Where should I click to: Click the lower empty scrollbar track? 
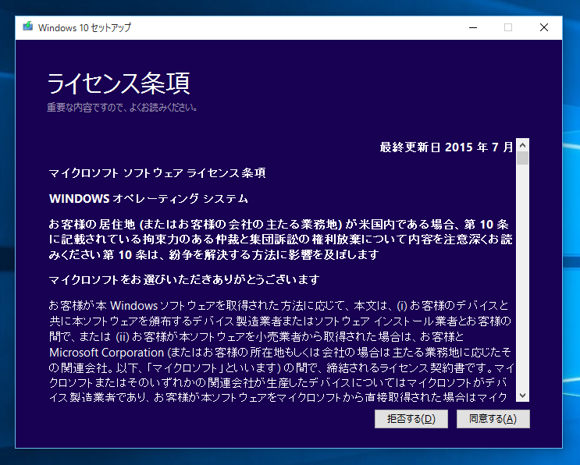click(x=523, y=277)
